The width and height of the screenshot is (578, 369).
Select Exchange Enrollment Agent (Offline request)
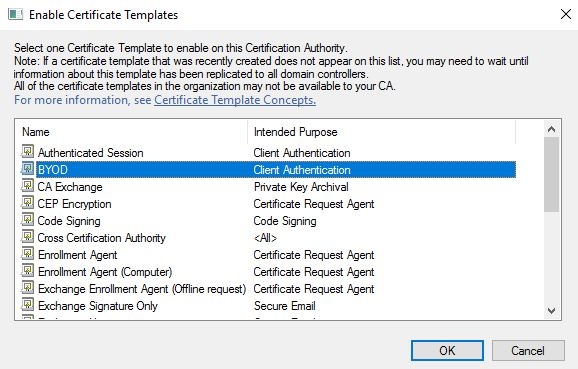tap(268, 289)
